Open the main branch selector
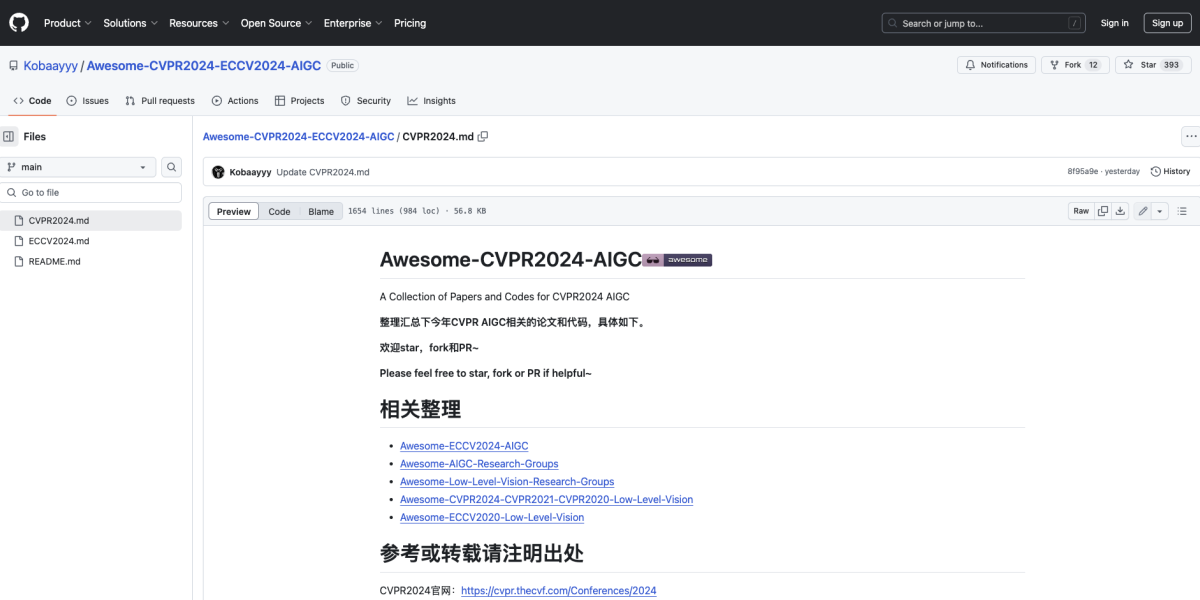1200x600 pixels. tap(79, 166)
